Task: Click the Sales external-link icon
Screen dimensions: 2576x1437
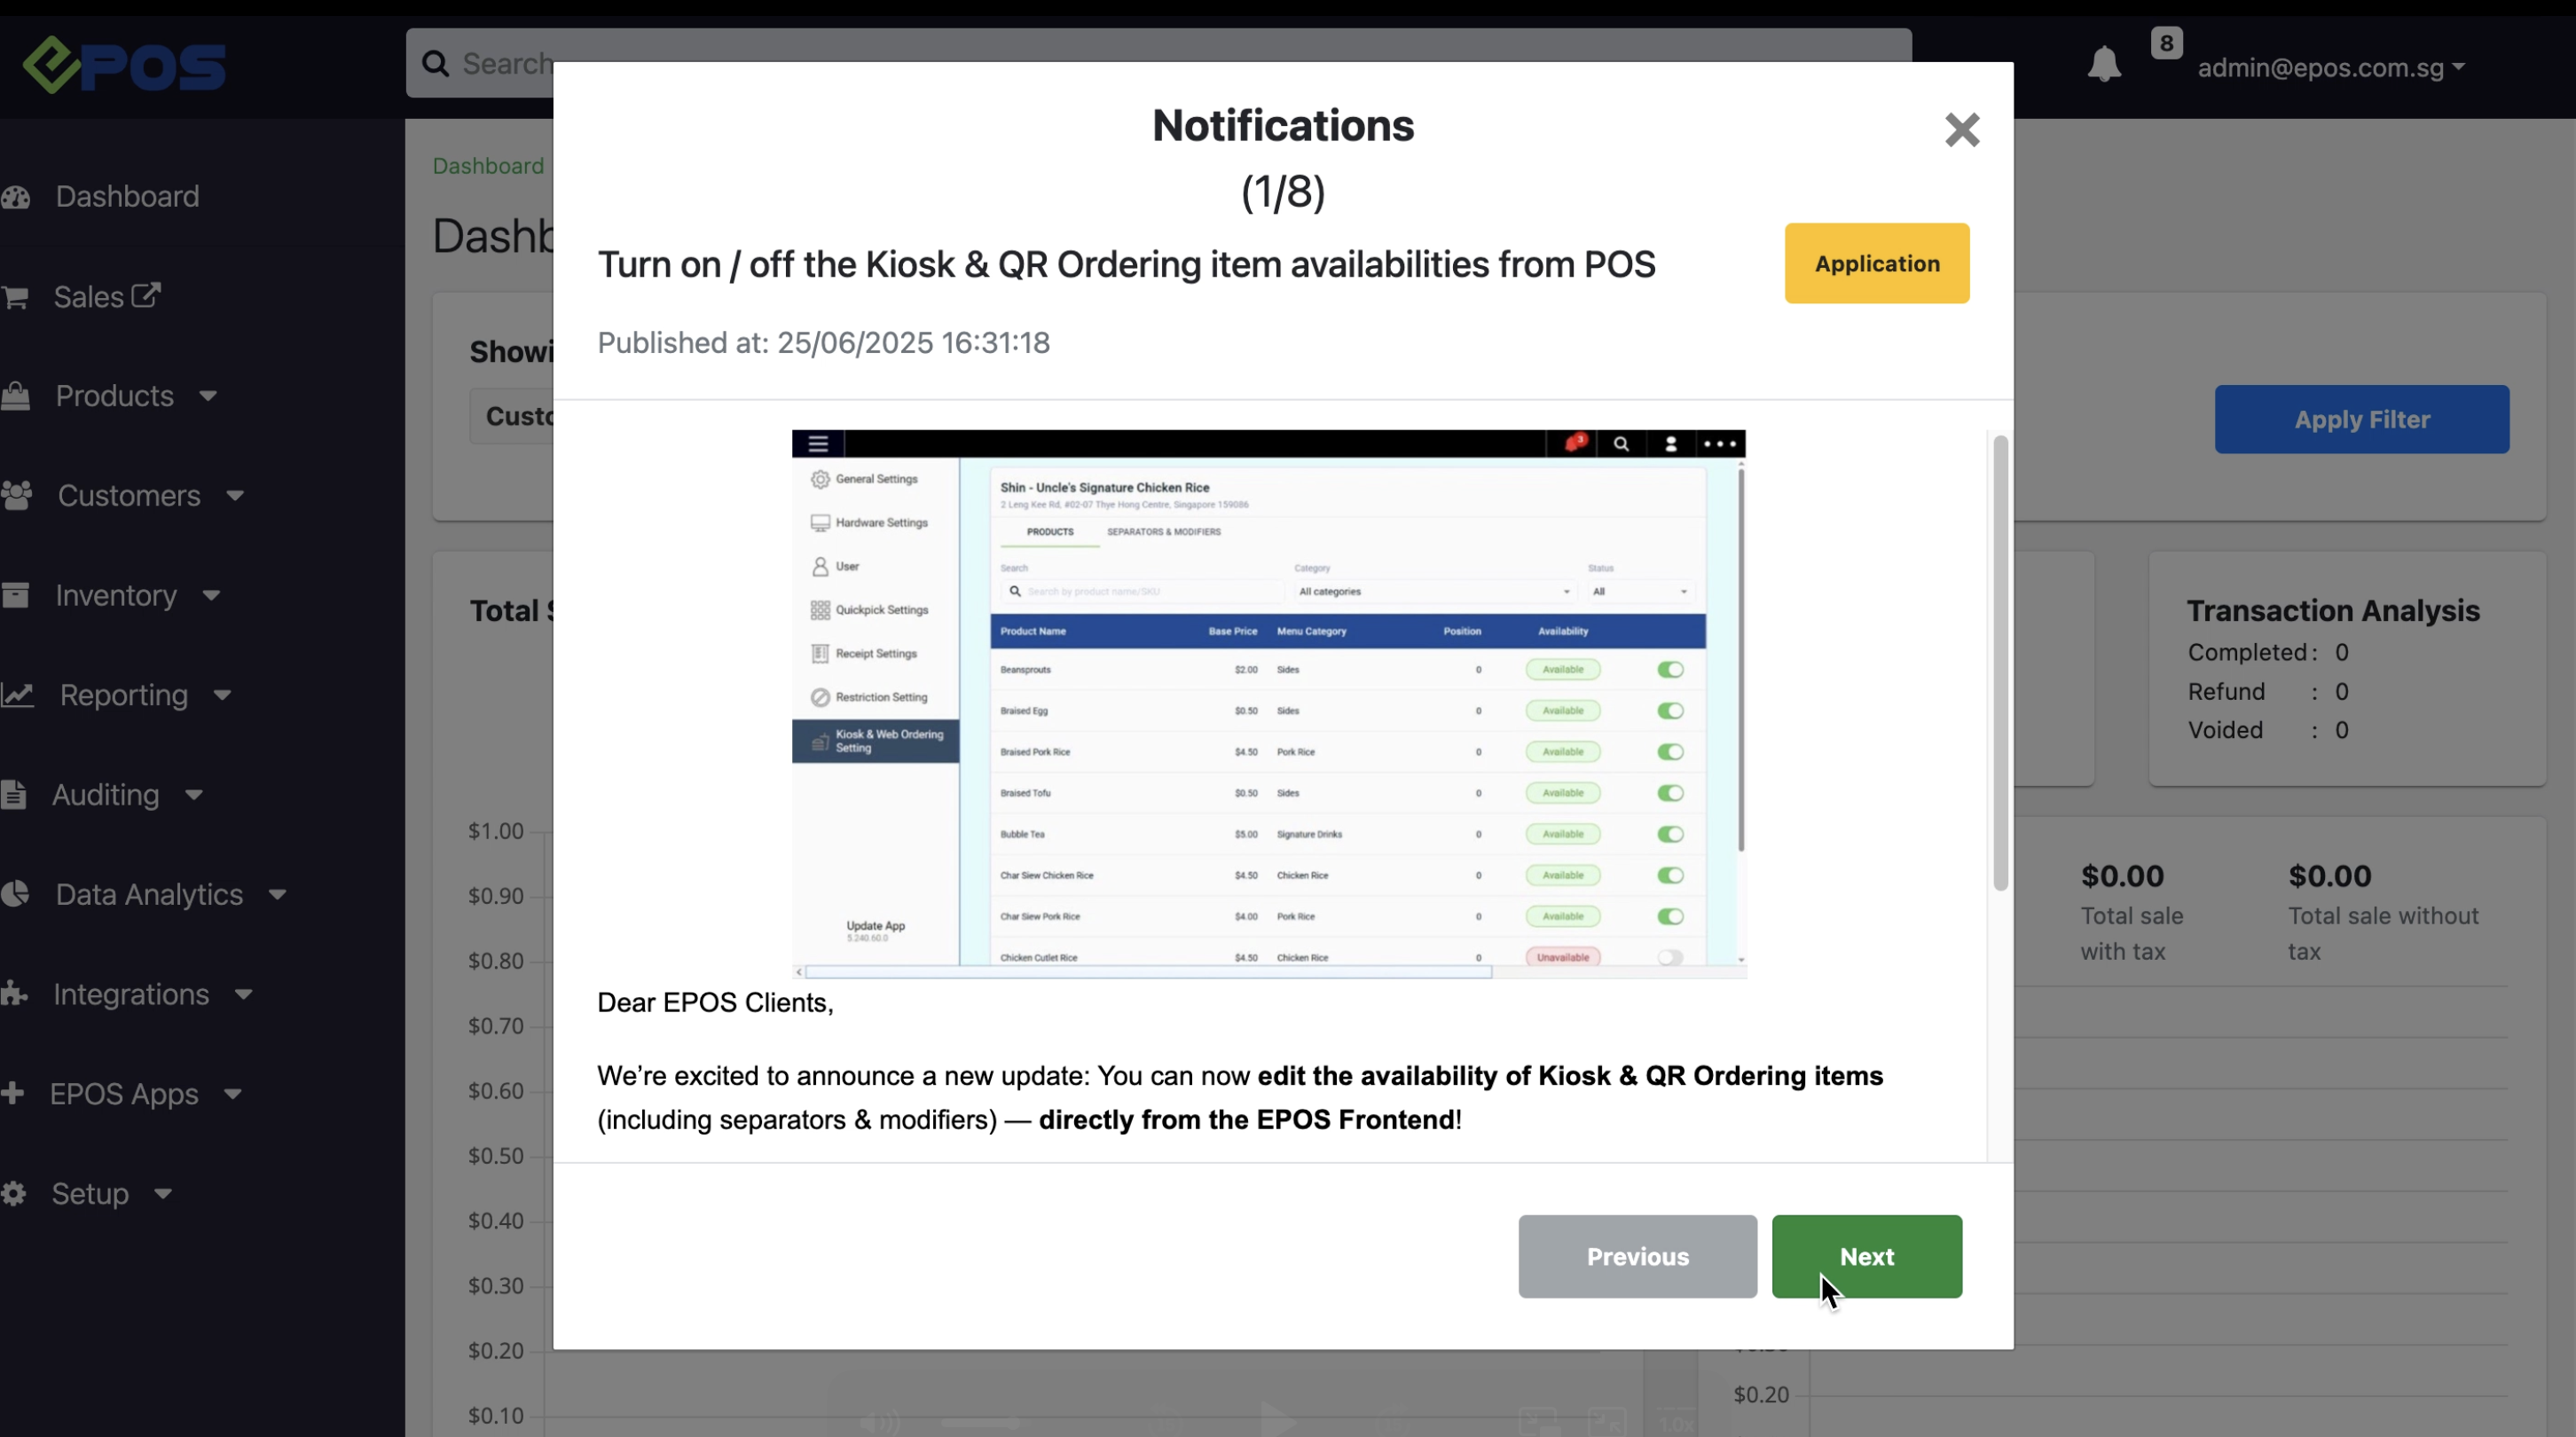Action: click(146, 295)
